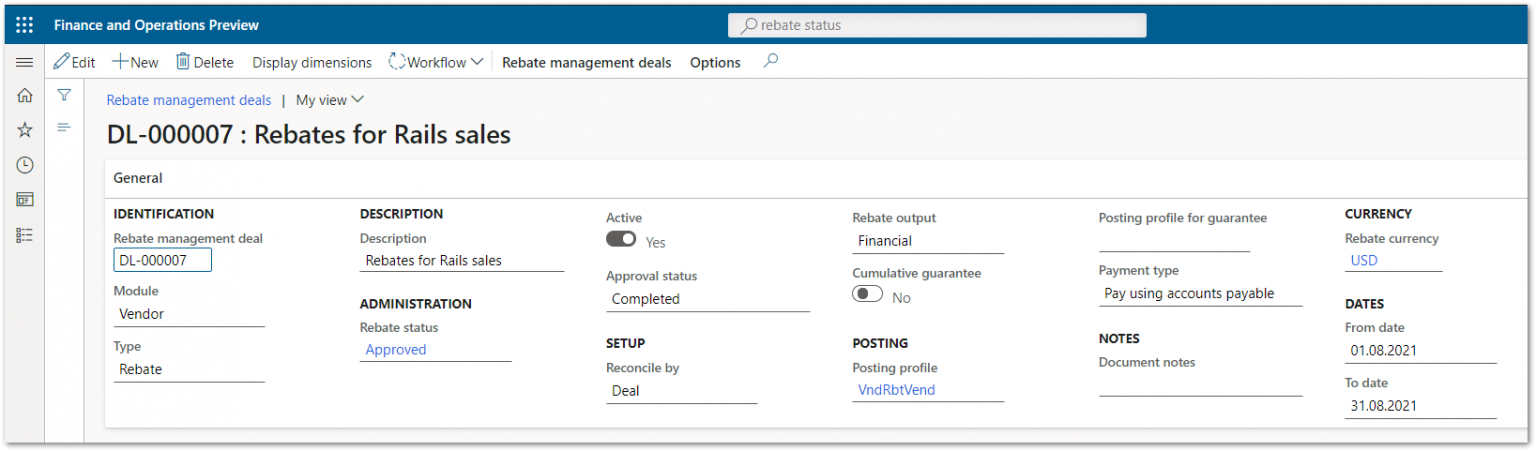Open the Rebate management deals tab
The width and height of the screenshot is (1536, 451).
pyautogui.click(x=587, y=62)
